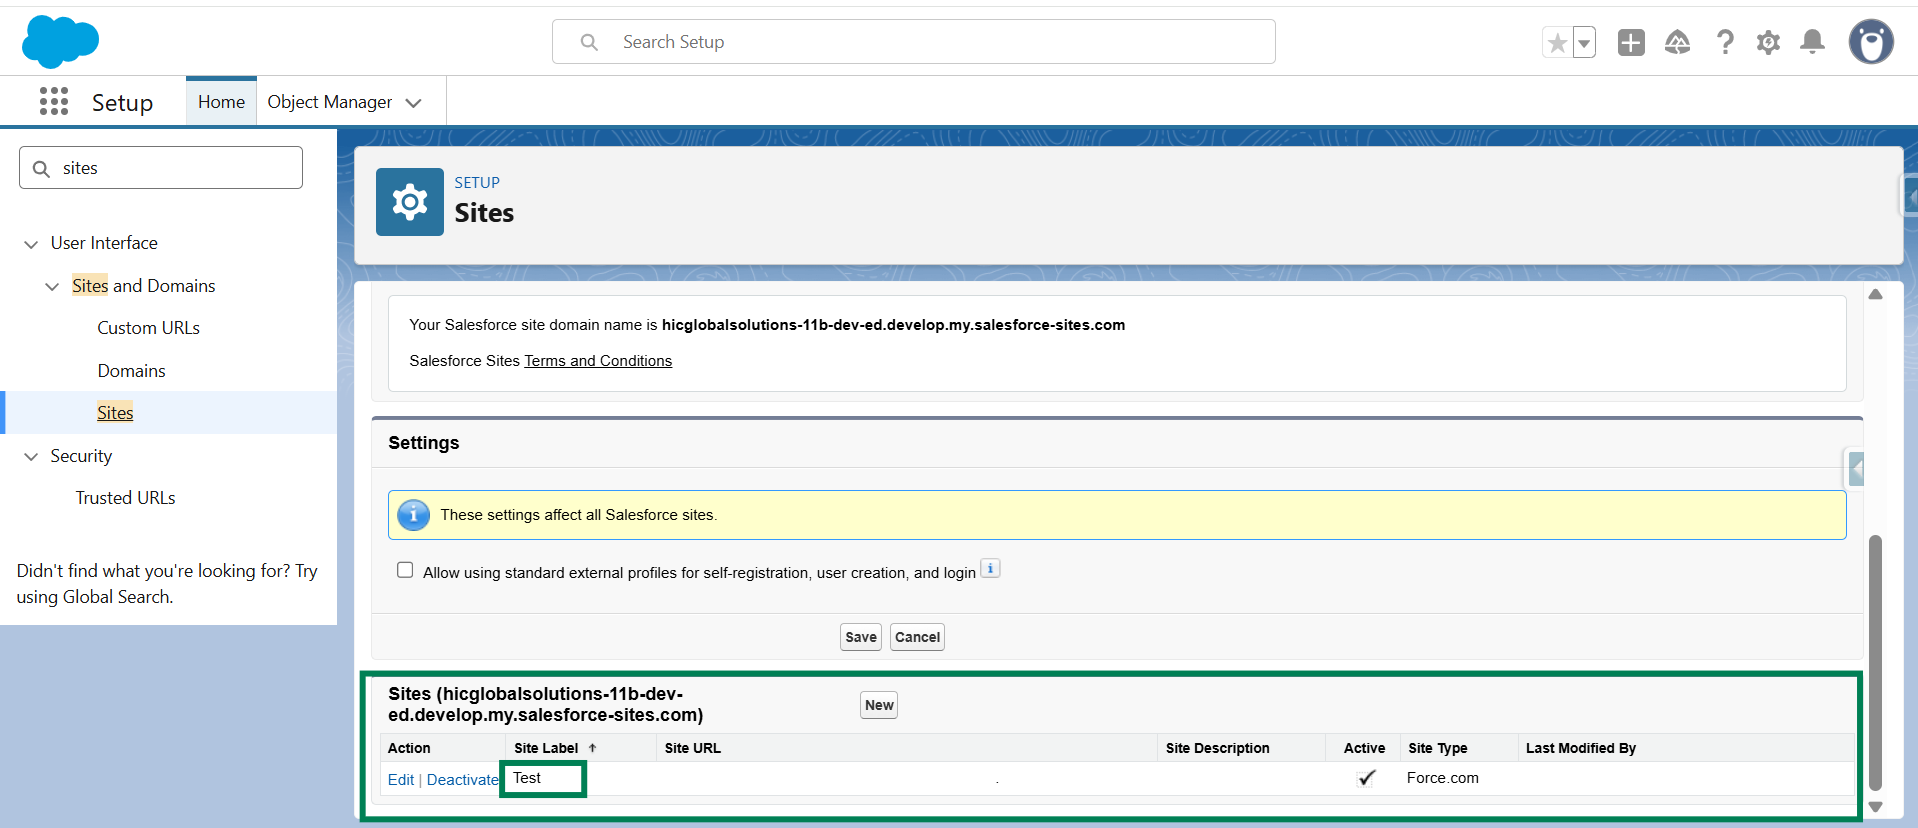Image resolution: width=1918 pixels, height=828 pixels.
Task: Click the Sites and Domains label in the sidebar
Action: (x=144, y=286)
